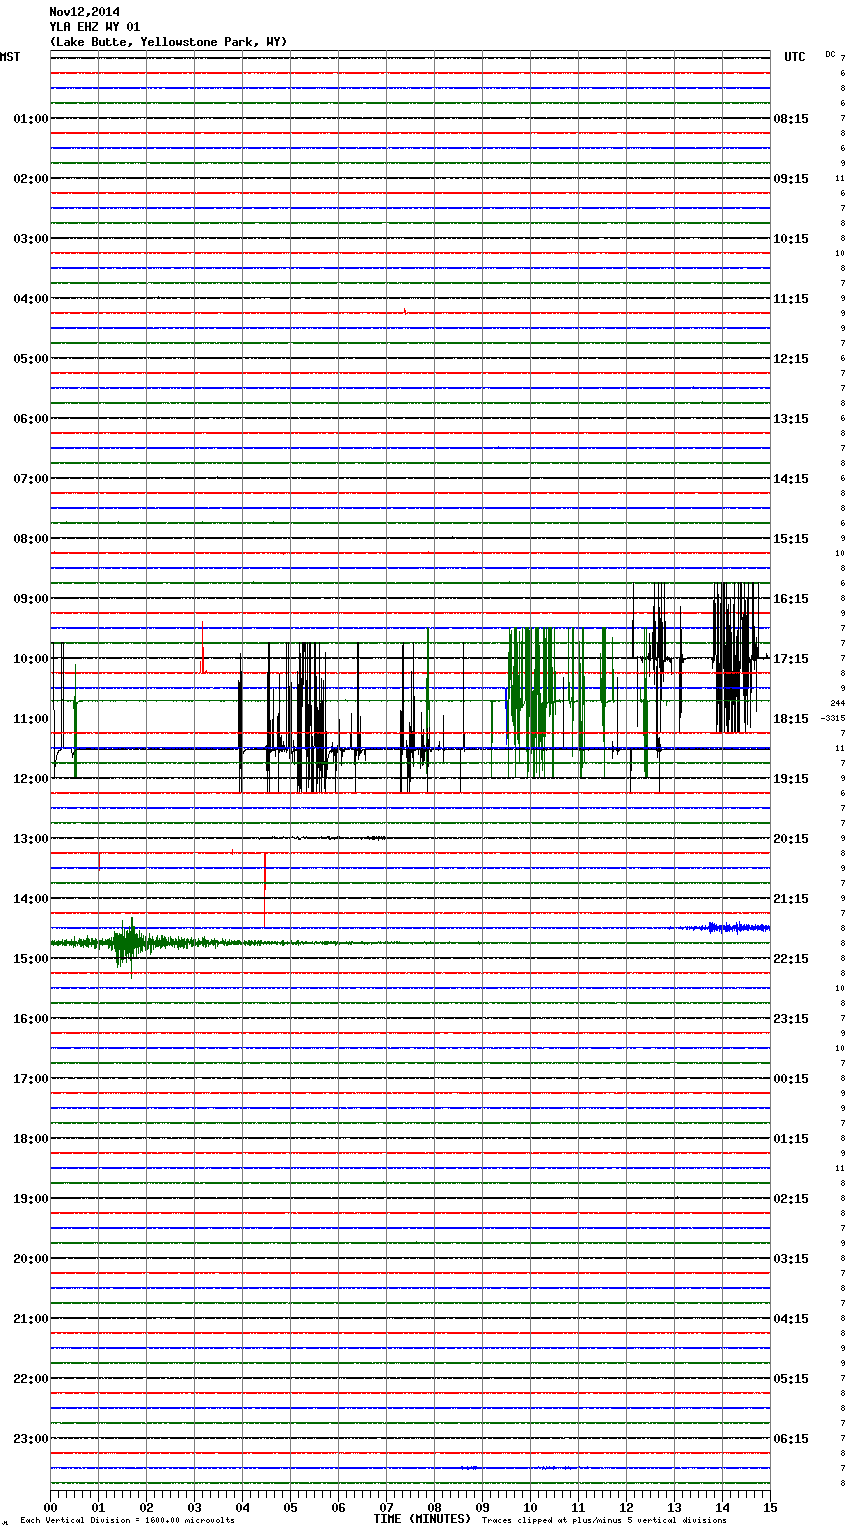The height and width of the screenshot is (1534, 850).
Task: Select the station code YLA EHZ WY 01
Action: tap(95, 27)
